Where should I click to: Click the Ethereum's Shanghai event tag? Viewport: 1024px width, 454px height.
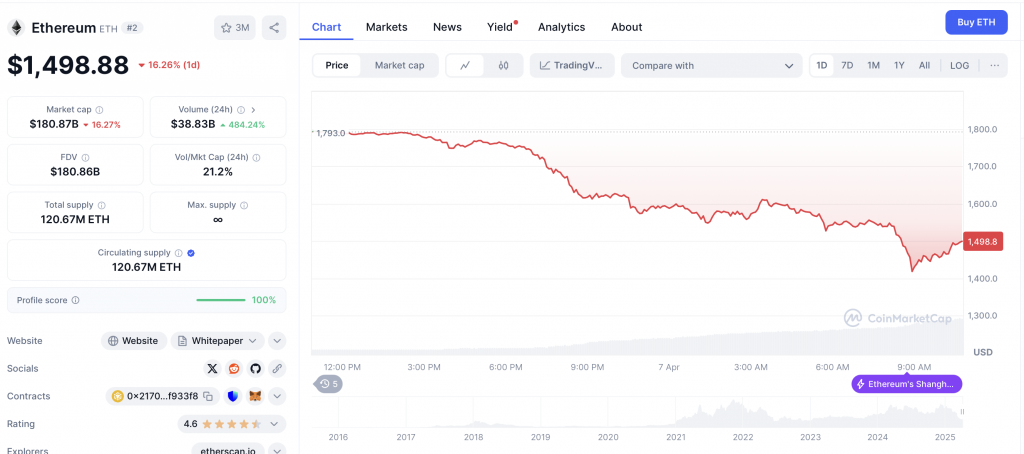pyautogui.click(x=906, y=384)
